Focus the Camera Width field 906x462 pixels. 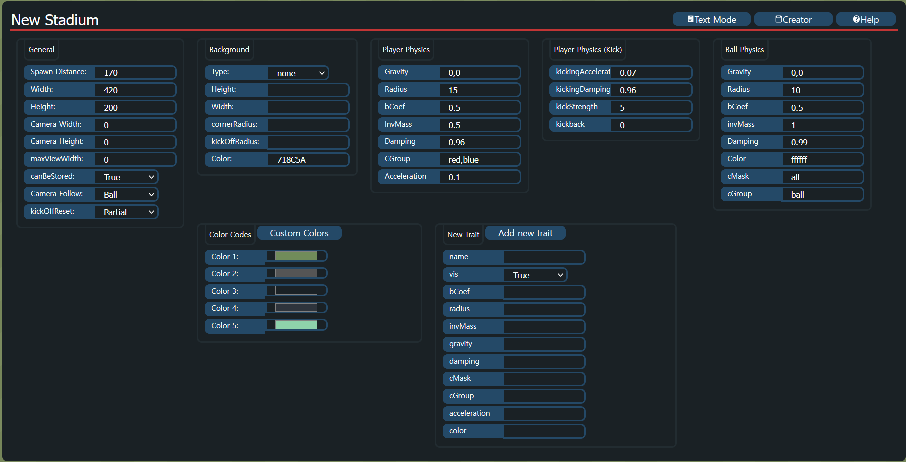[x=136, y=125]
